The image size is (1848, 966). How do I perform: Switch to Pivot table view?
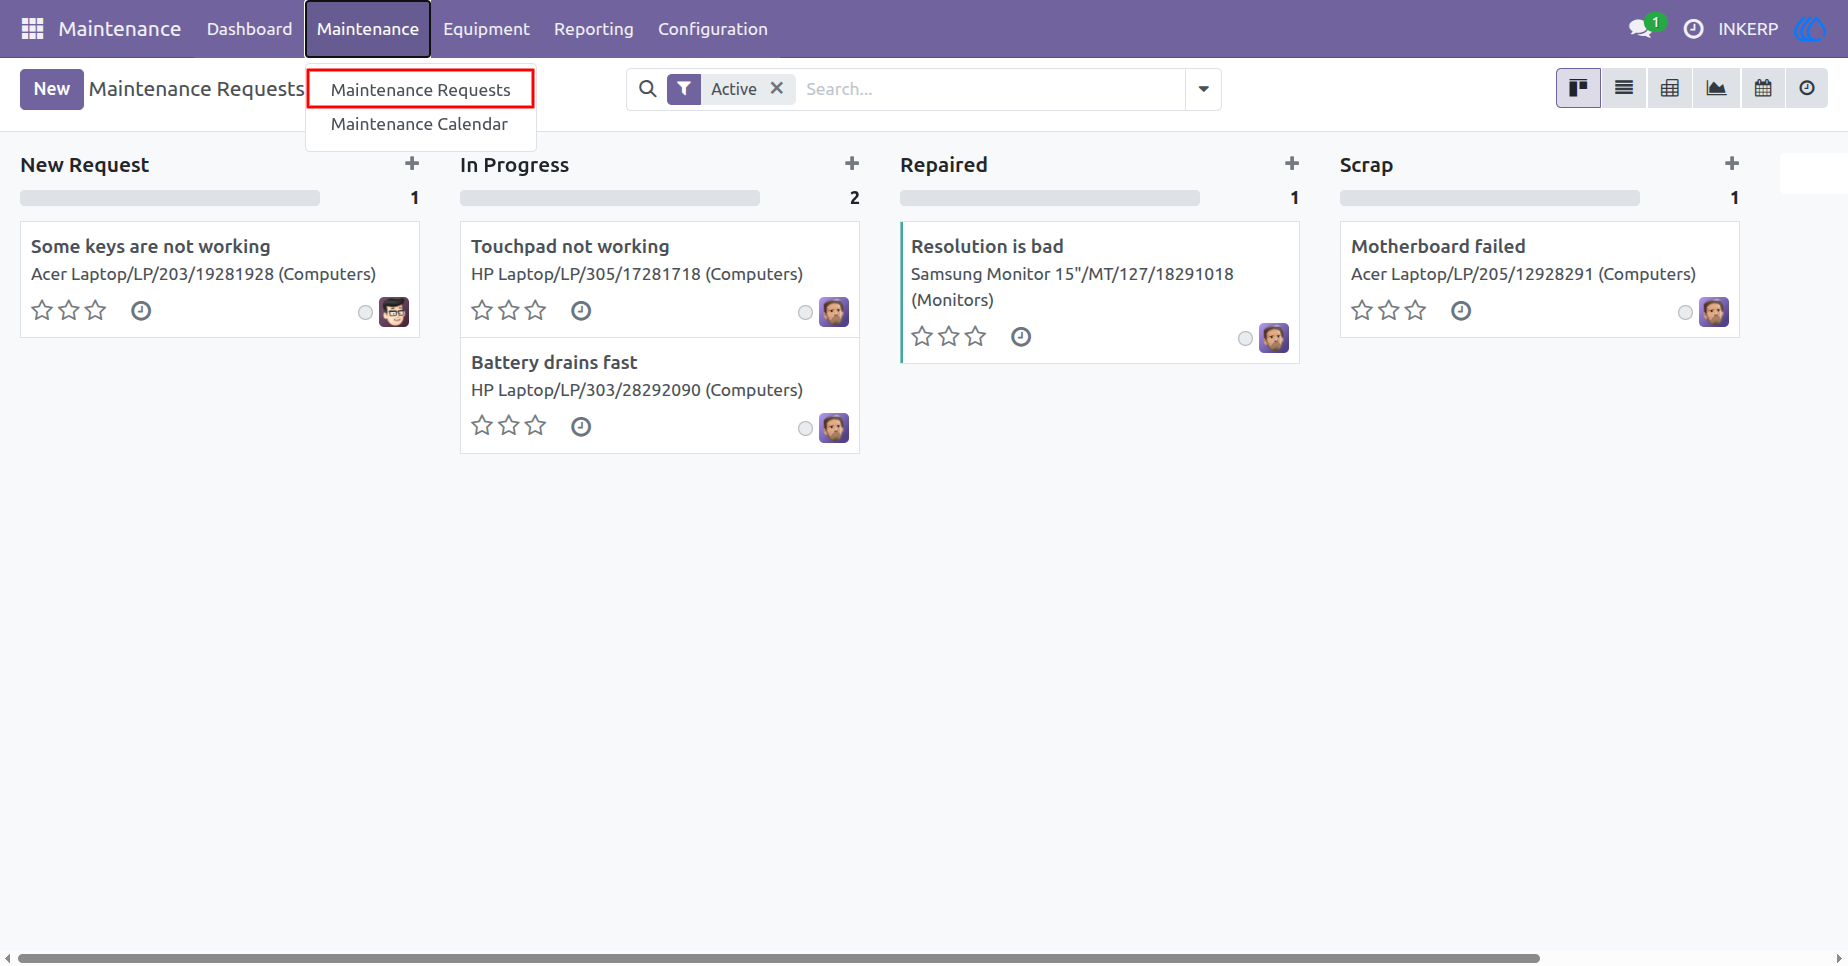coord(1670,88)
